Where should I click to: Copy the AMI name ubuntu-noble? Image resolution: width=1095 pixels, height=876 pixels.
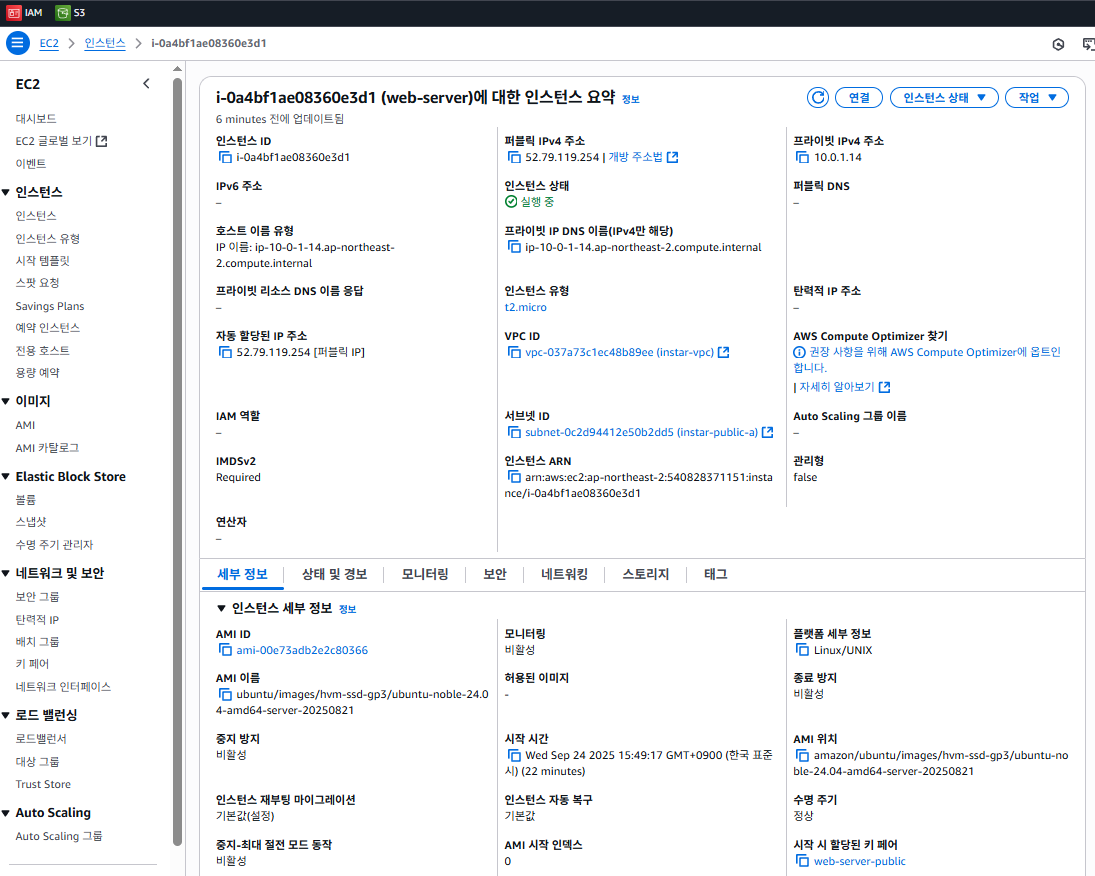coord(225,694)
